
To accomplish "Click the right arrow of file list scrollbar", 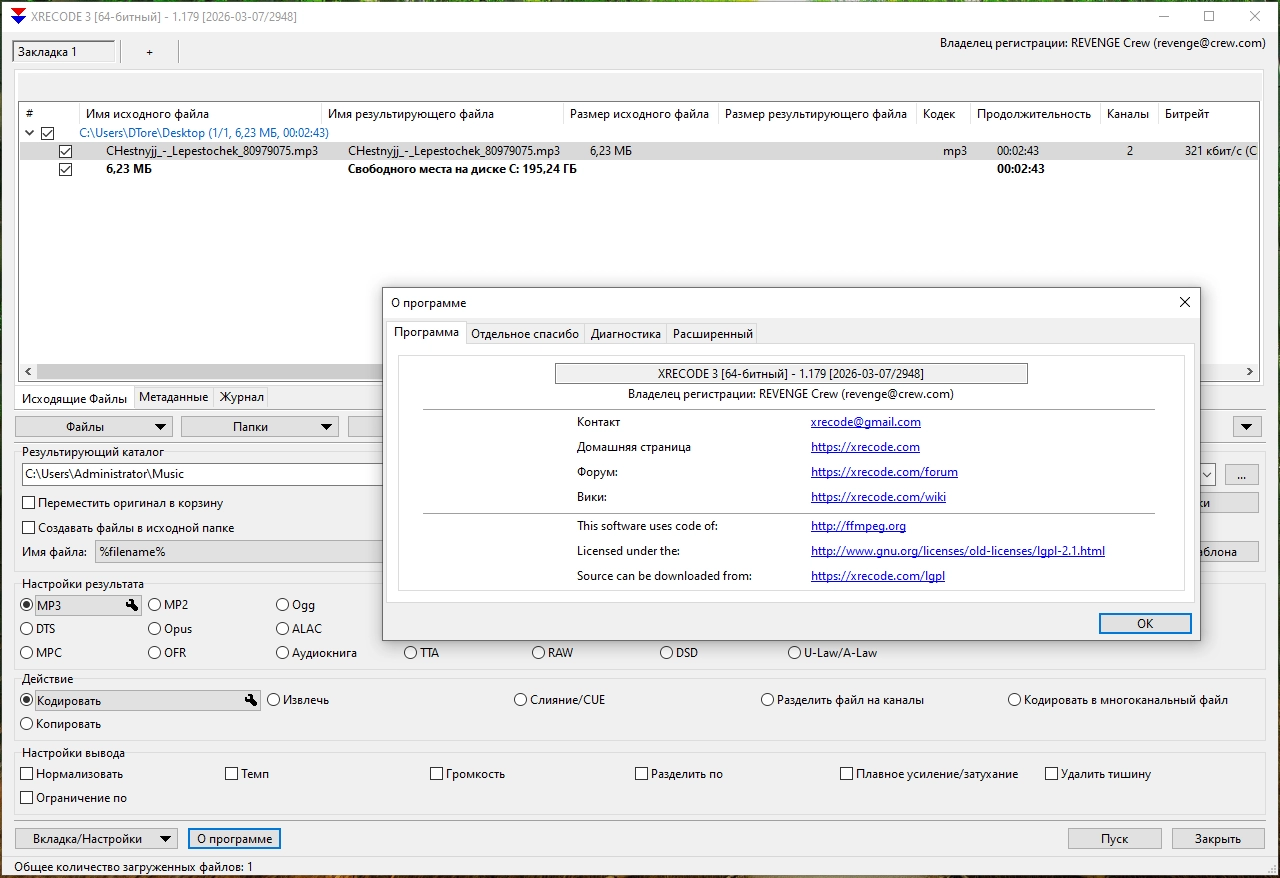I will pyautogui.click(x=1251, y=371).
